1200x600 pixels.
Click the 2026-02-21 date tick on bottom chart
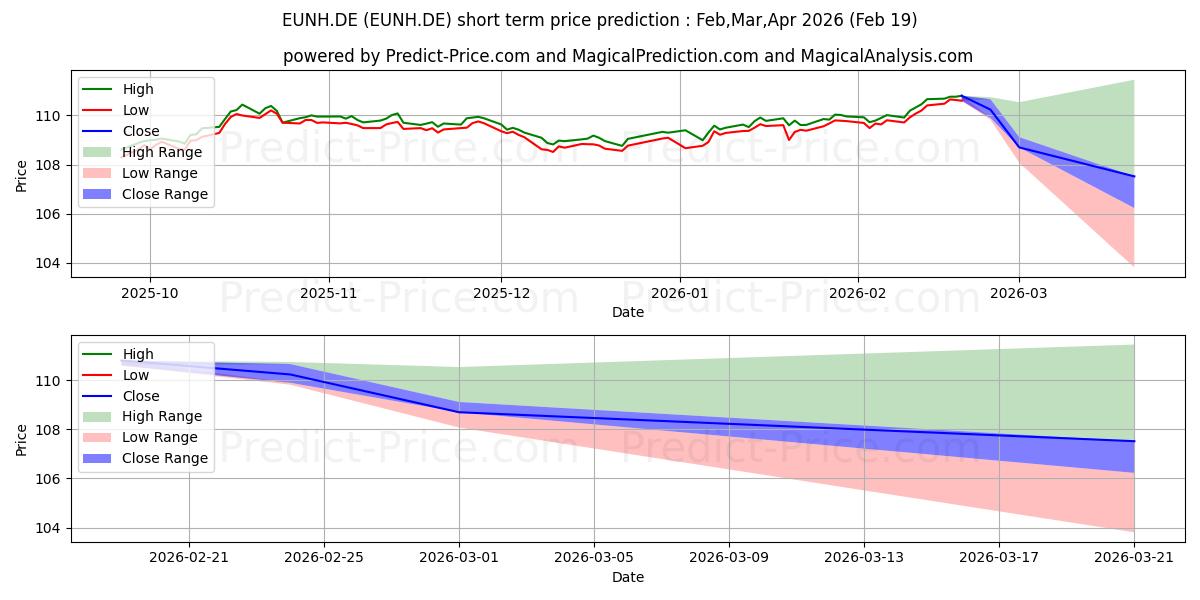pos(190,558)
